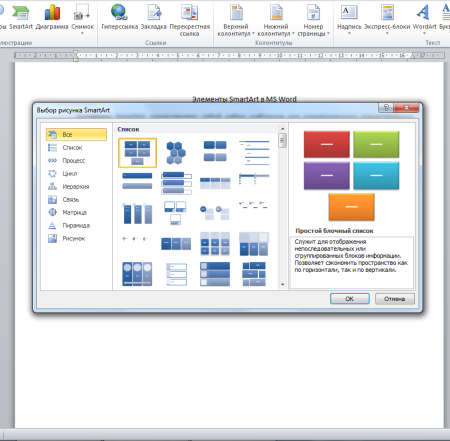This screenshot has width=450, height=441.
Task: Choose the grouped grid list layout
Action: click(x=215, y=244)
